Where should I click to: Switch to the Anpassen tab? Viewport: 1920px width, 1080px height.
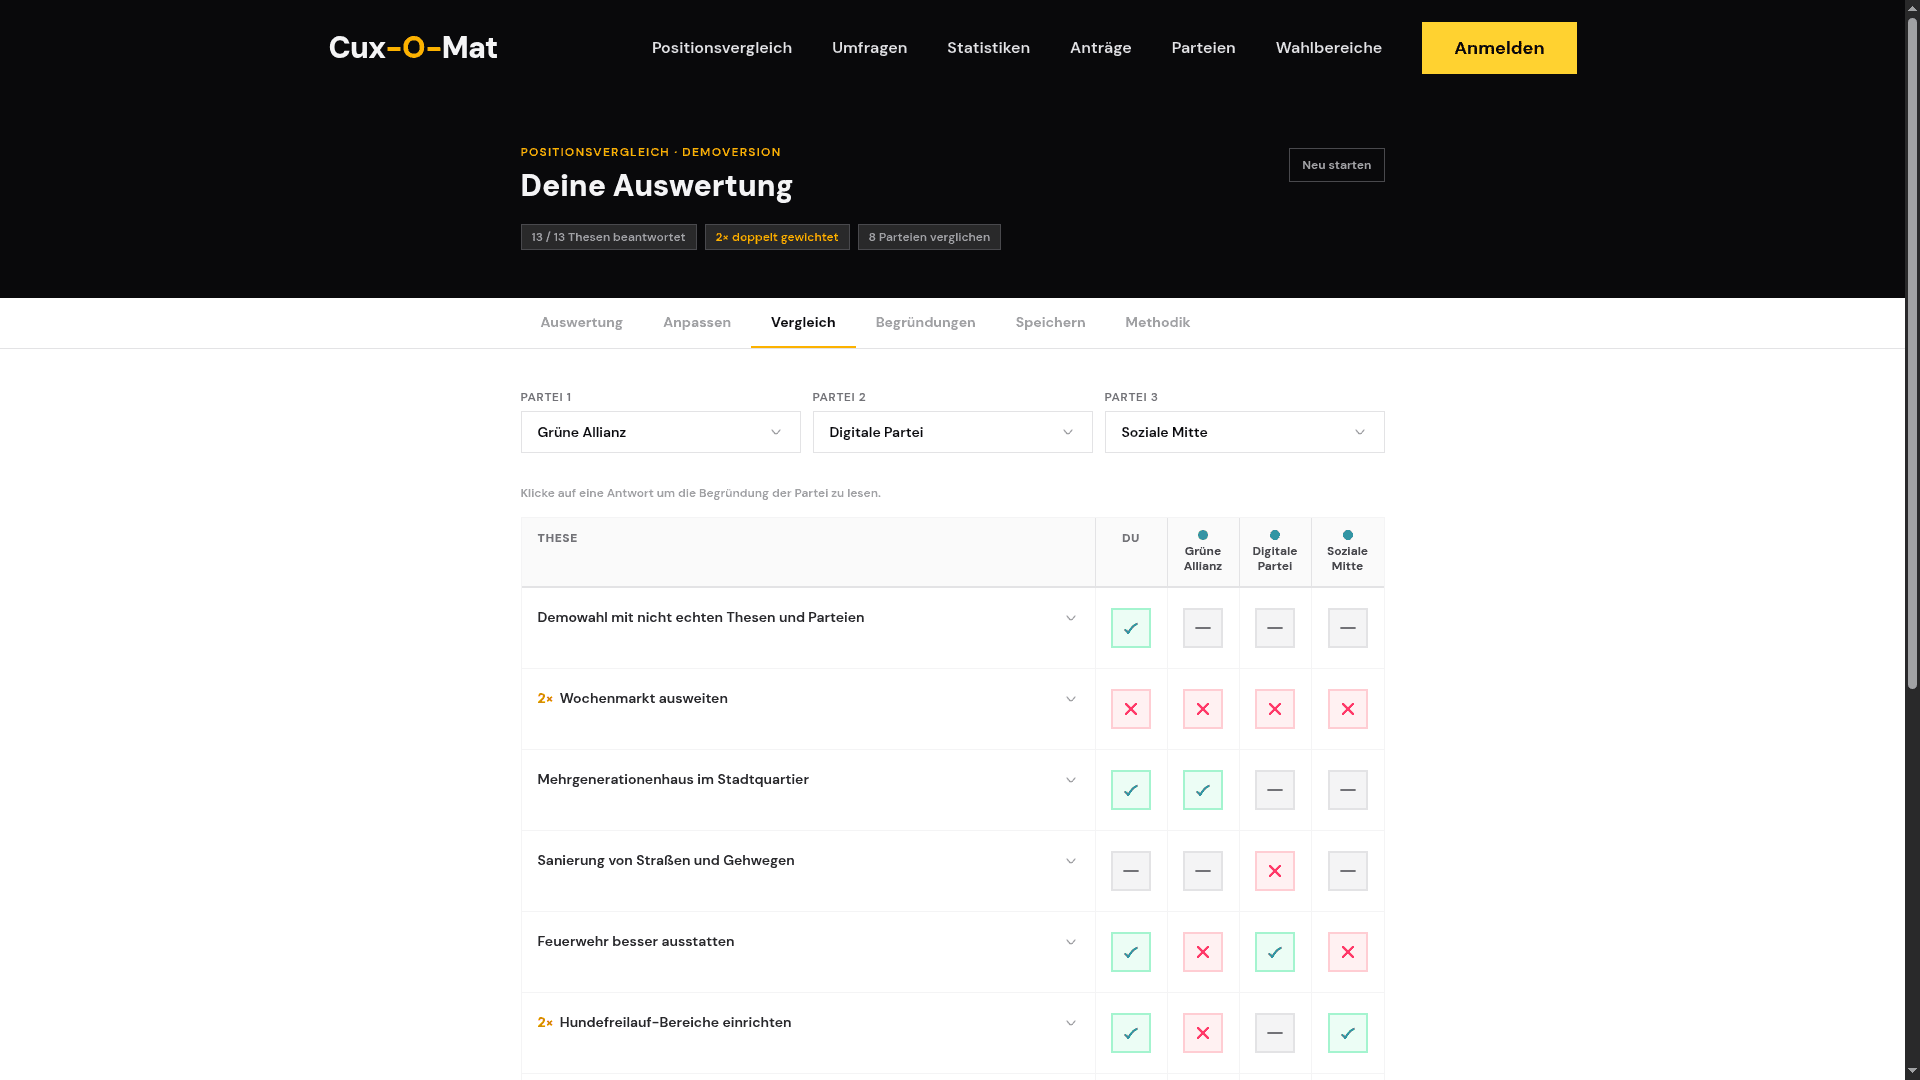tap(696, 322)
